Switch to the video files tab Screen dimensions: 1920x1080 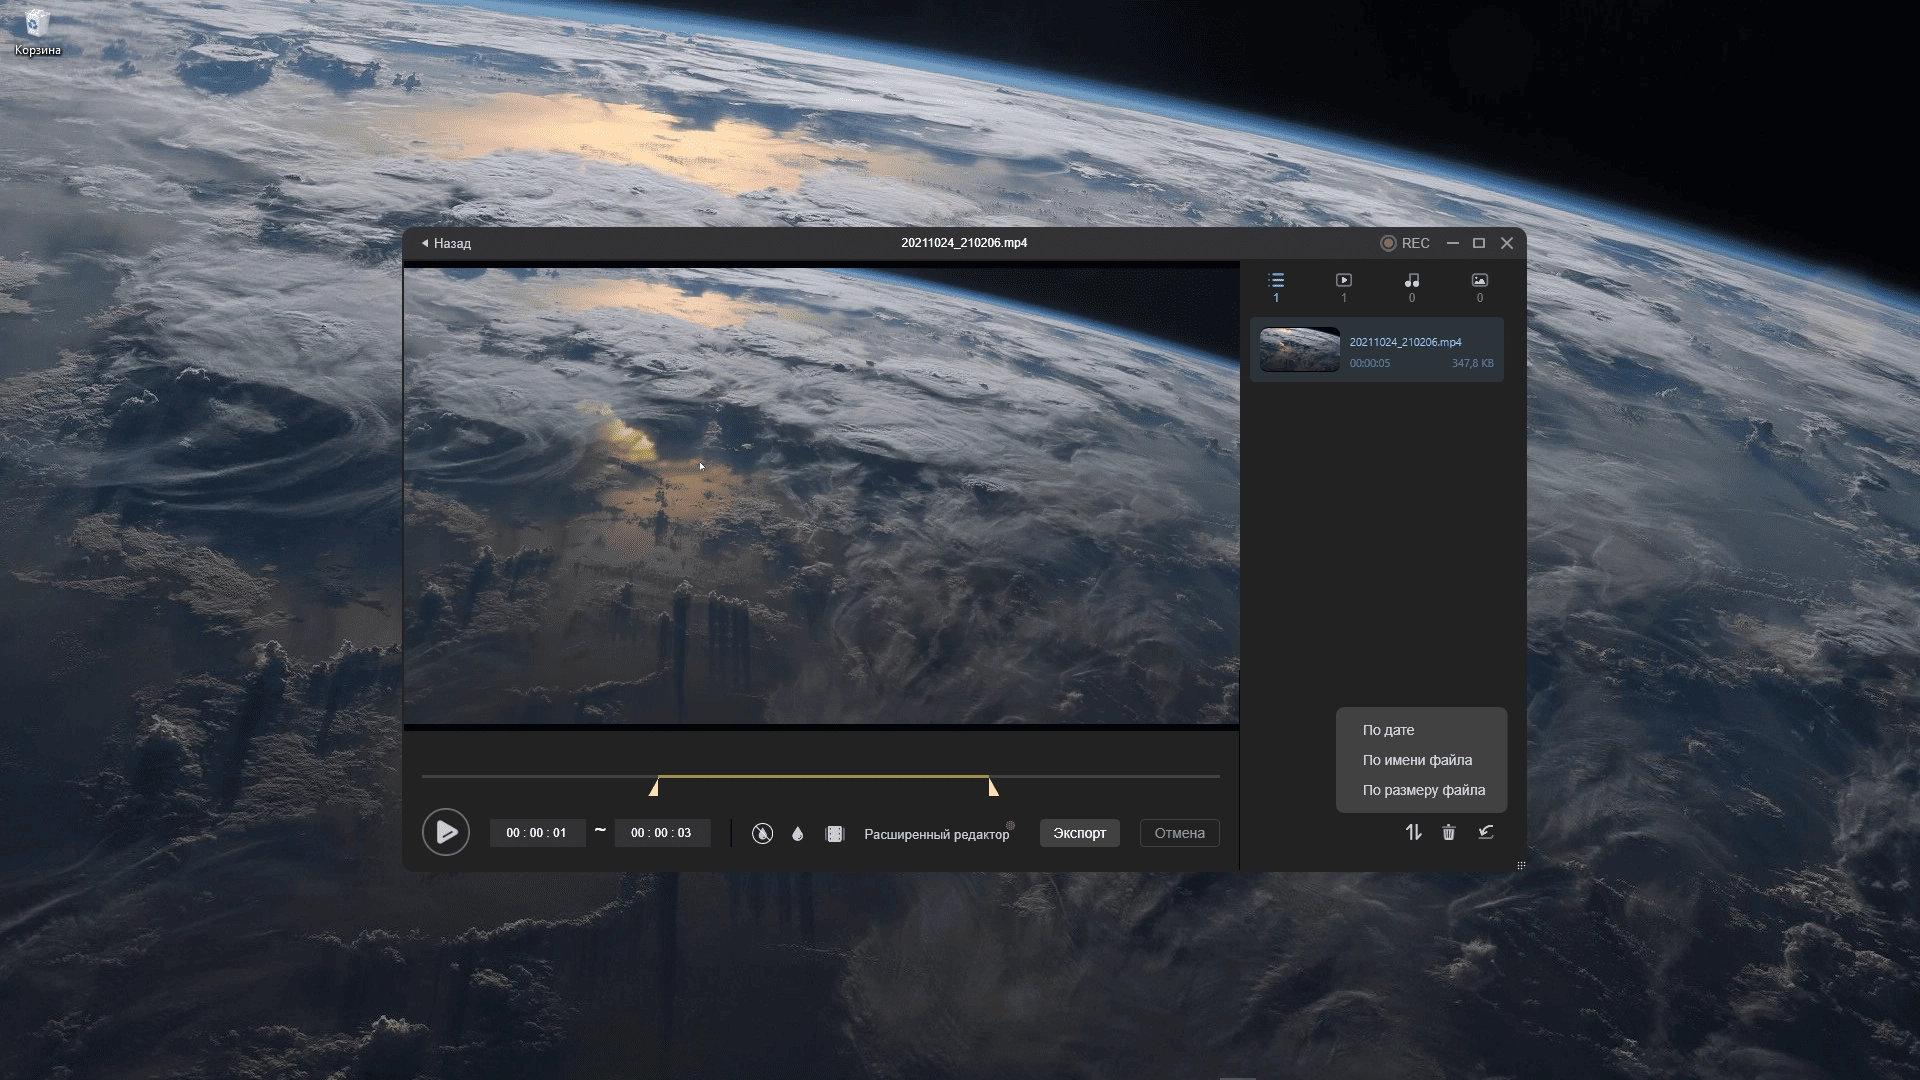(x=1344, y=287)
